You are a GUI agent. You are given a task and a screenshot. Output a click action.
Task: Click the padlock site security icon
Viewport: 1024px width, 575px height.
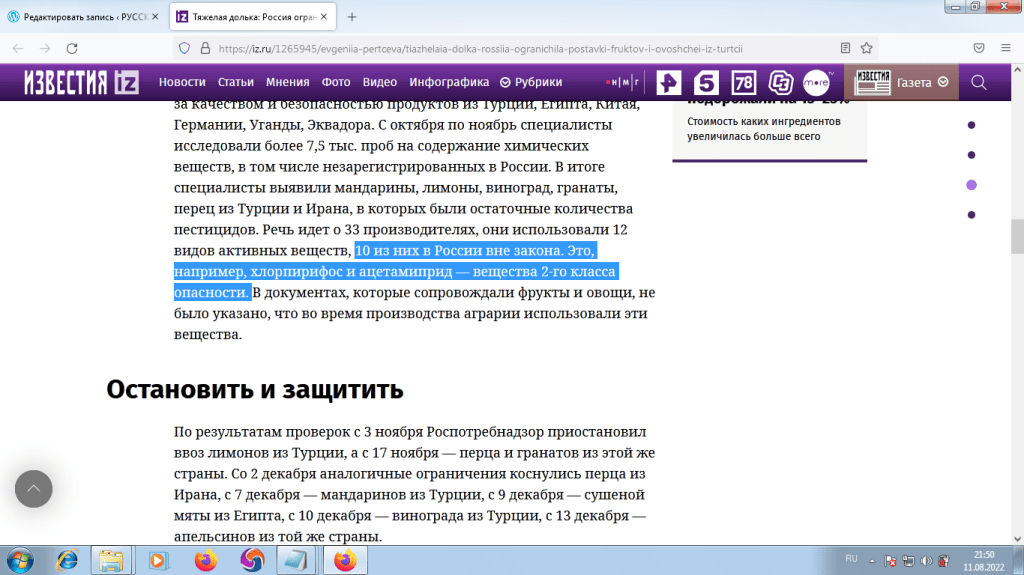click(x=205, y=48)
